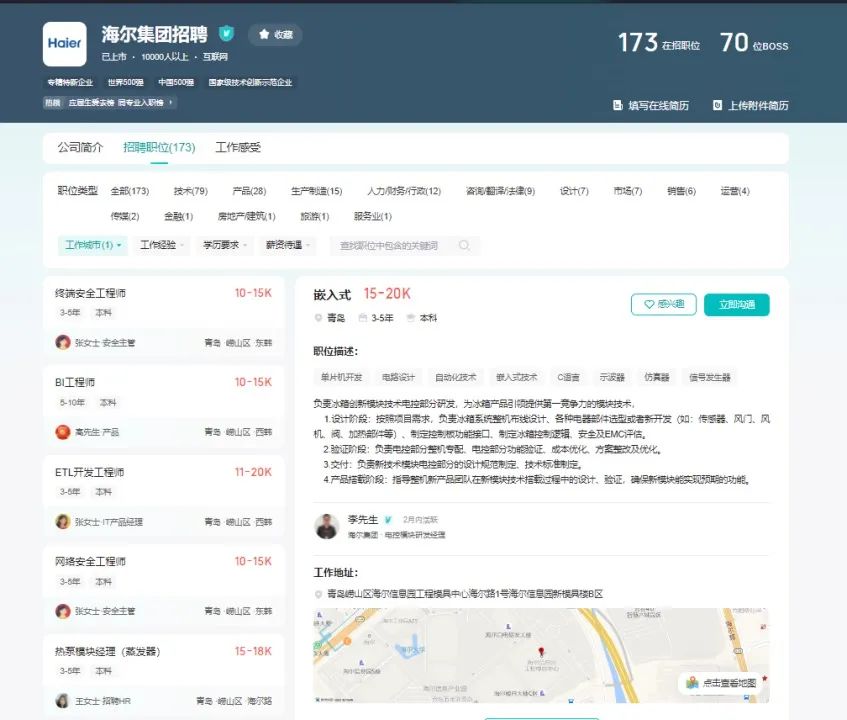Image resolution: width=847 pixels, height=720 pixels.
Task: Click the 信号发生器 skill tag
Action: coord(710,377)
